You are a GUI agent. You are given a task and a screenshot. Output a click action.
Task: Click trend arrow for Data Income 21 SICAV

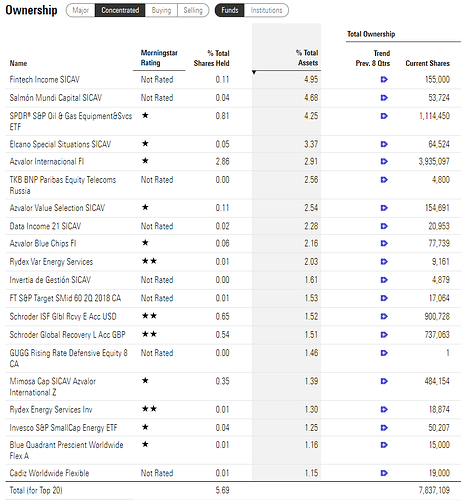click(x=384, y=226)
